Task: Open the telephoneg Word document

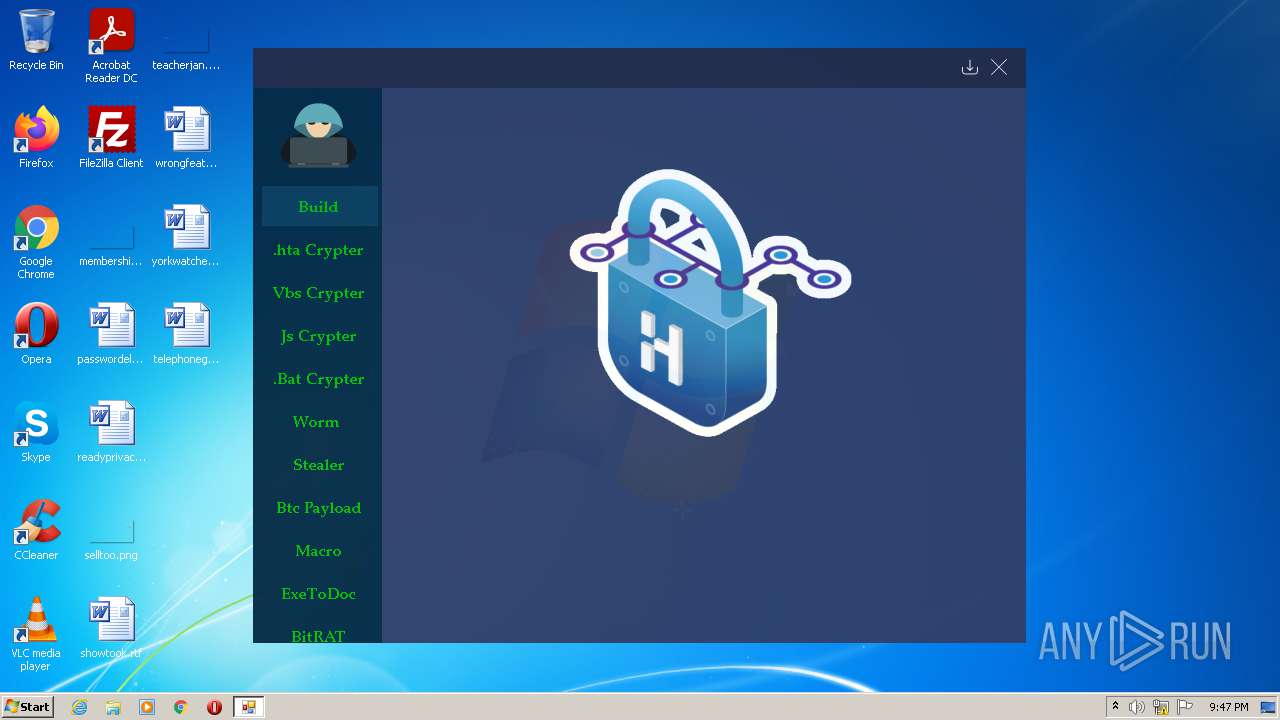Action: pos(186,334)
